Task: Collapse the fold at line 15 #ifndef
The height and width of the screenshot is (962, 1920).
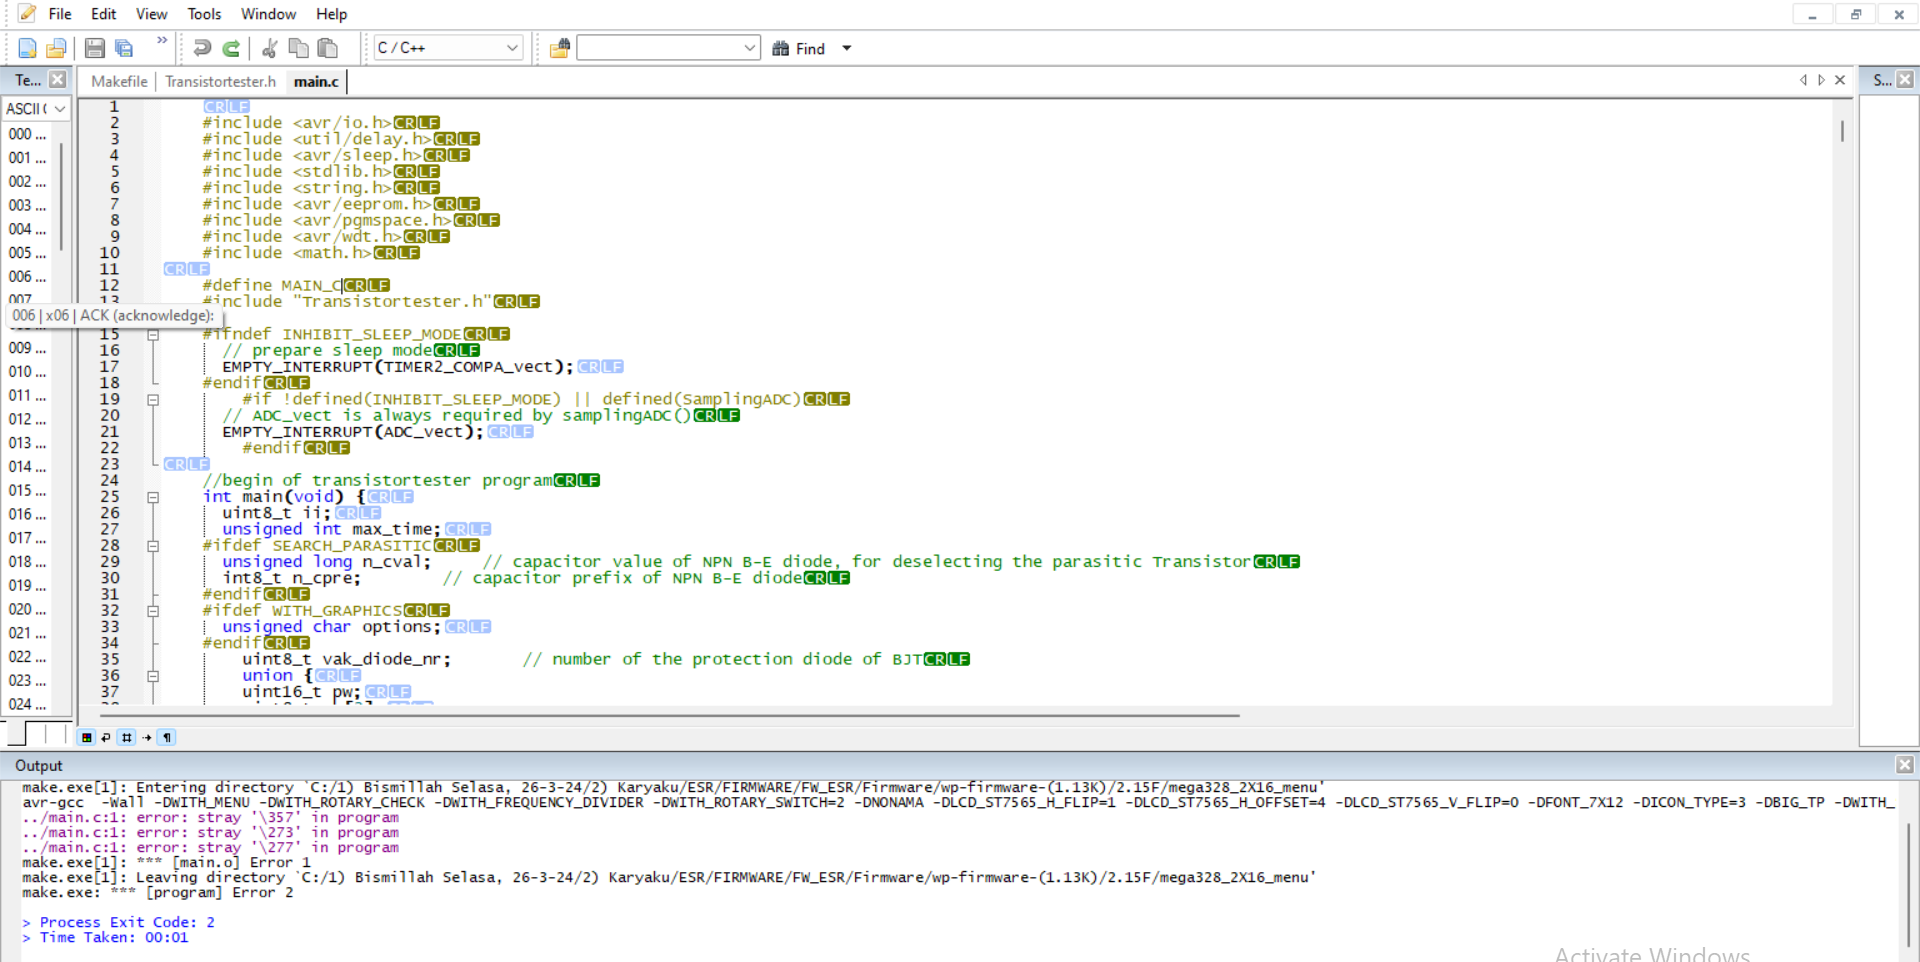Action: pyautogui.click(x=153, y=335)
